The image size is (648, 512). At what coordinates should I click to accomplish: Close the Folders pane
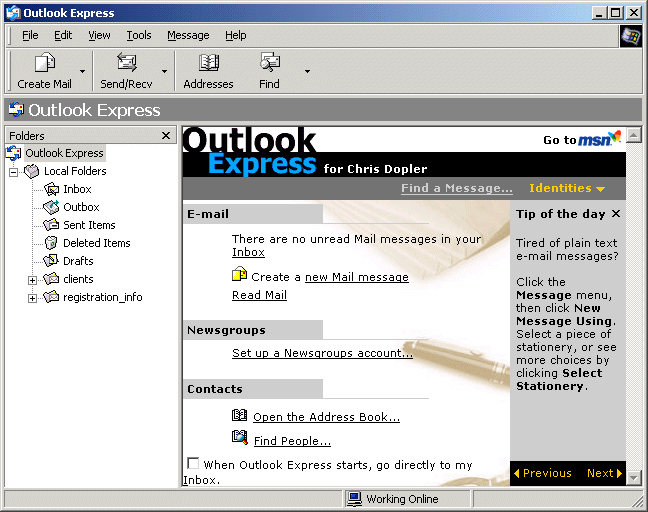click(x=166, y=136)
